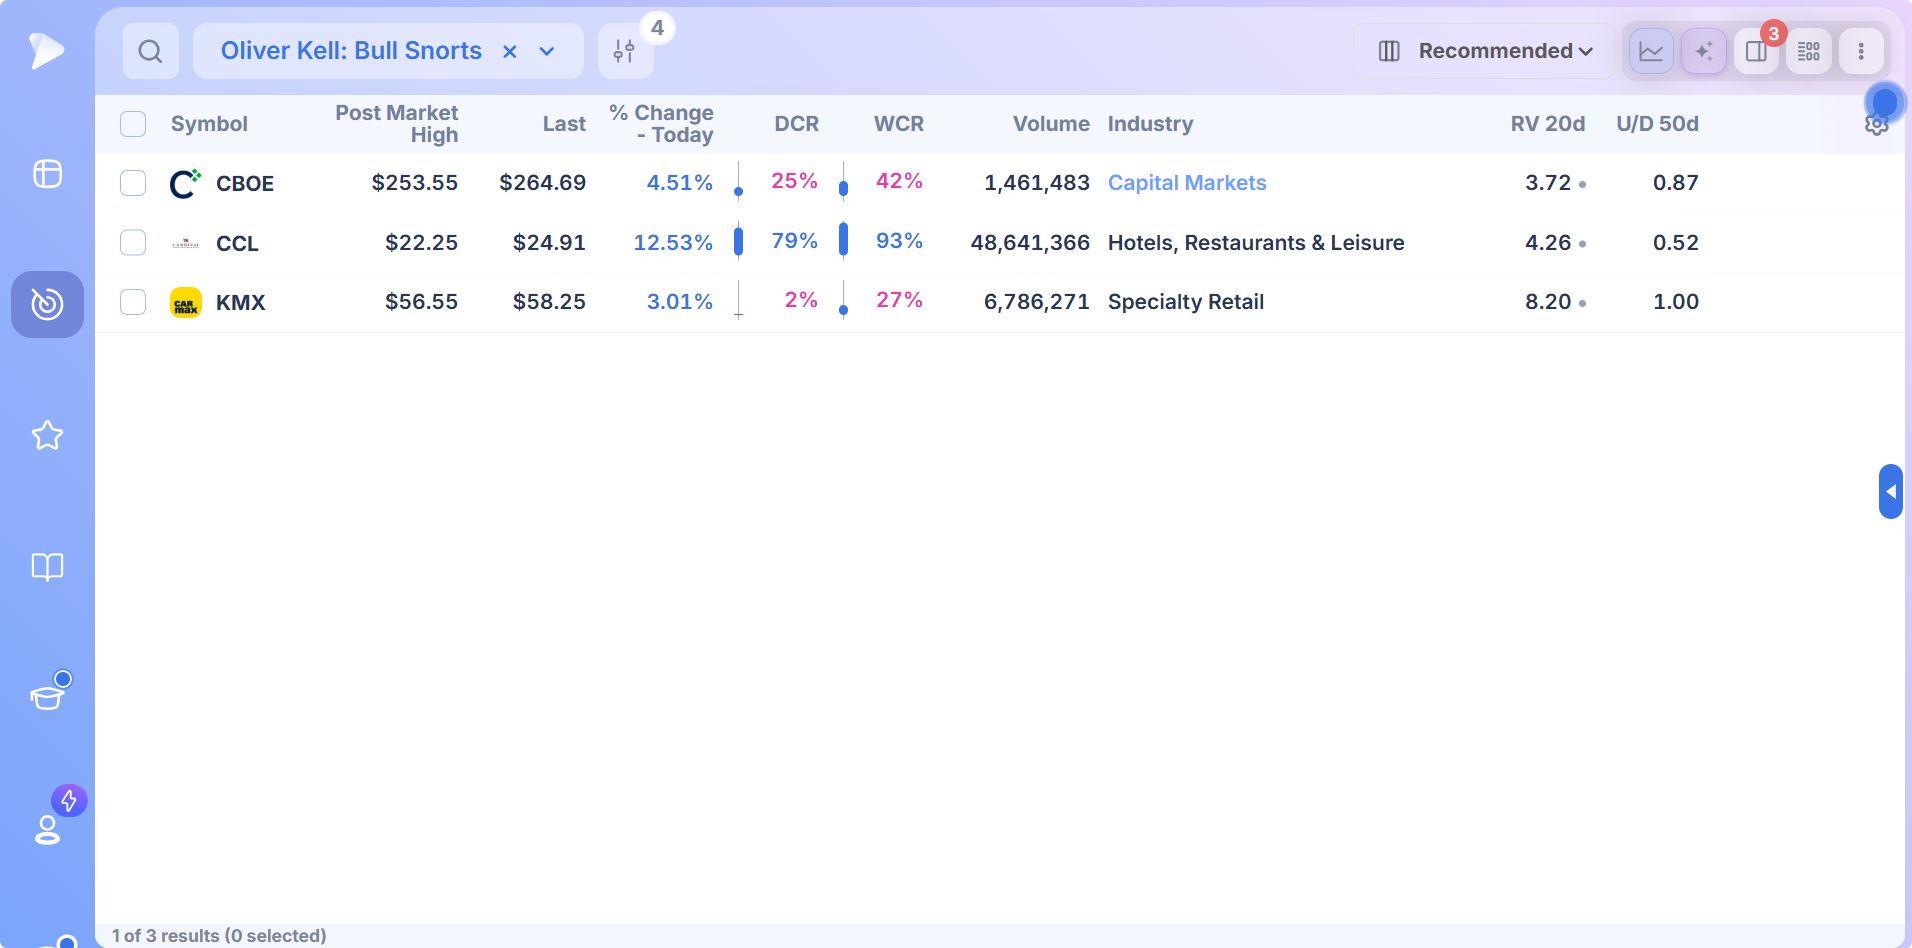Expand the right side panel arrow
The image size is (1912, 948).
click(x=1890, y=491)
